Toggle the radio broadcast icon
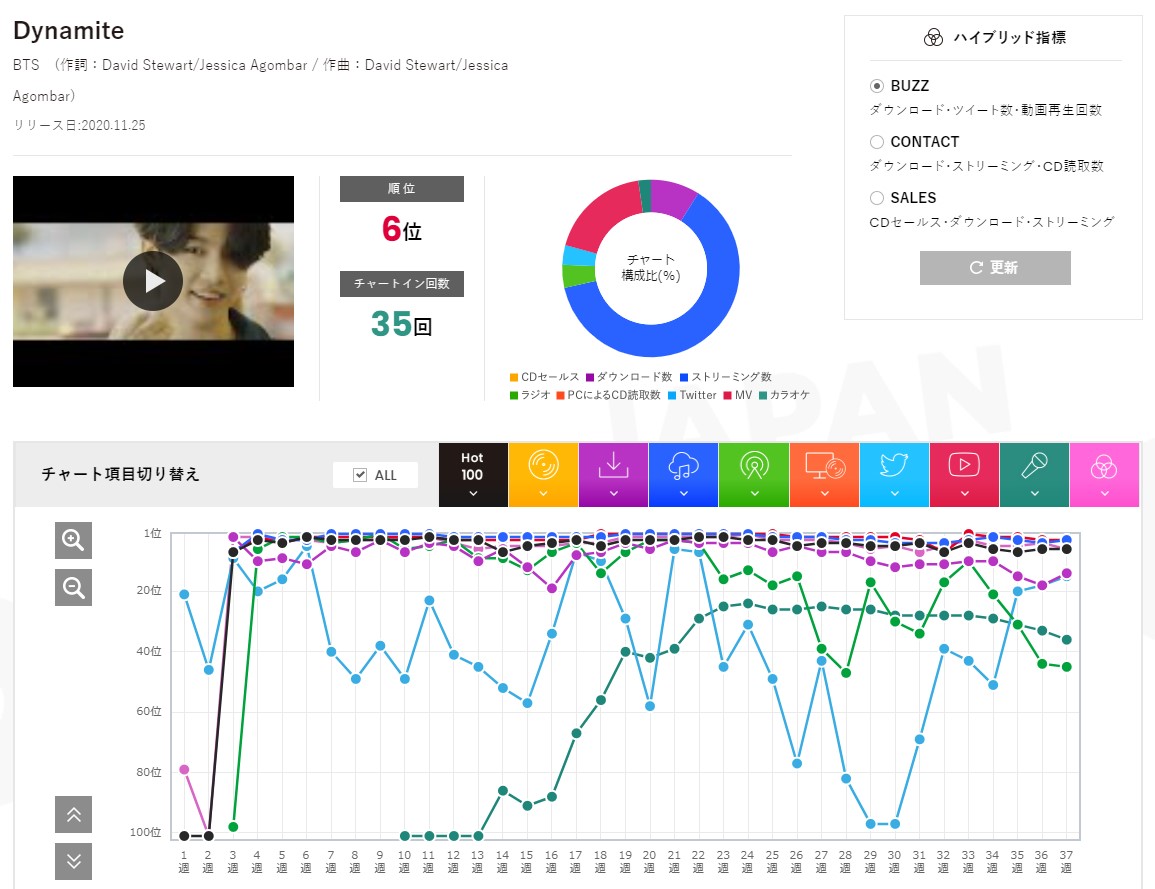Viewport: 1155px width, 889px height. pyautogui.click(x=754, y=474)
